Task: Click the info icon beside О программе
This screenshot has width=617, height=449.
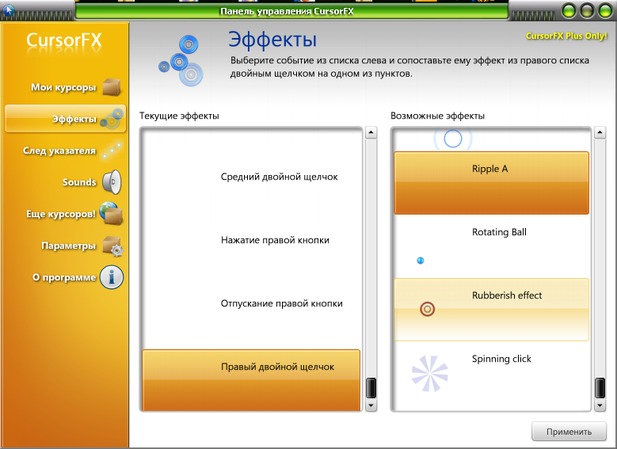Action: point(111,277)
